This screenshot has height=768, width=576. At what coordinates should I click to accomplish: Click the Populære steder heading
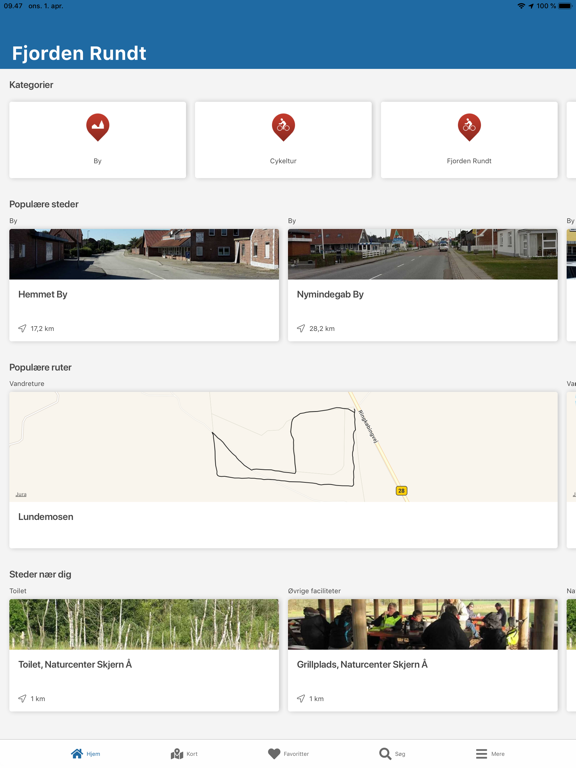click(44, 204)
